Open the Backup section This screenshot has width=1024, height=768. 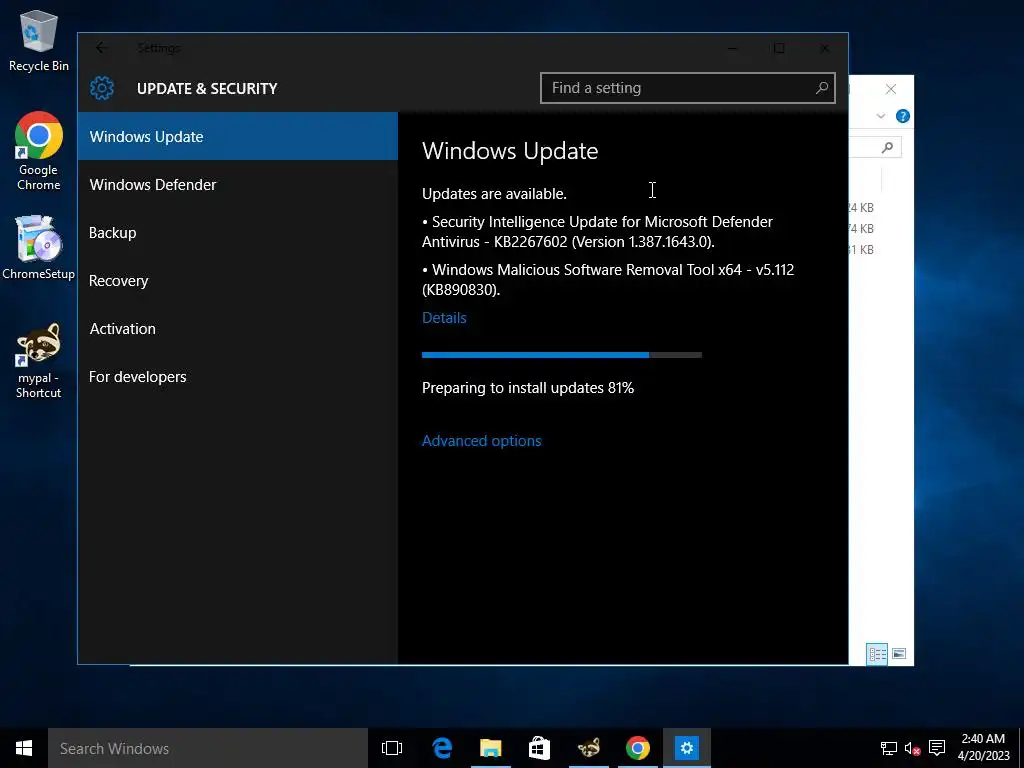238,232
